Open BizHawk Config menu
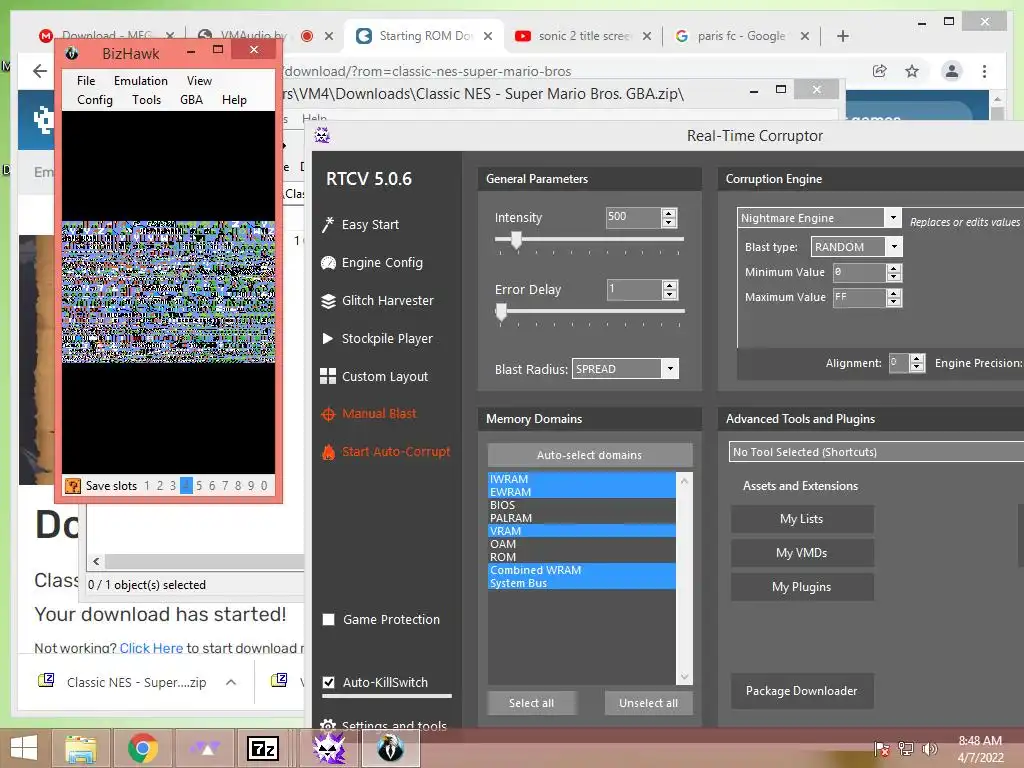Image resolution: width=1024 pixels, height=768 pixels. 95,100
